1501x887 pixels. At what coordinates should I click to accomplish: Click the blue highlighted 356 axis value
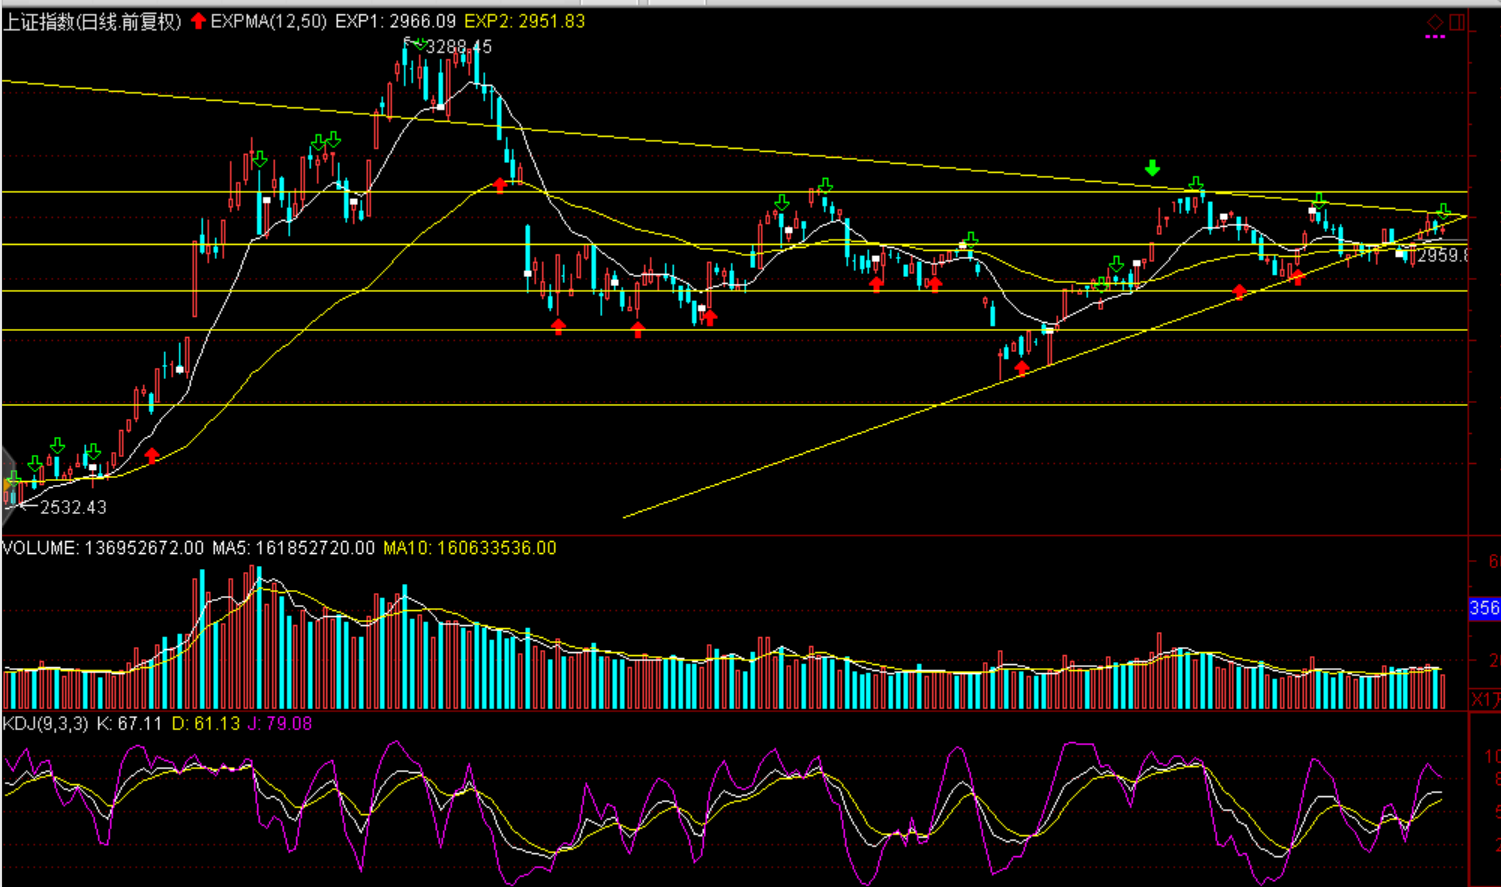click(1484, 608)
